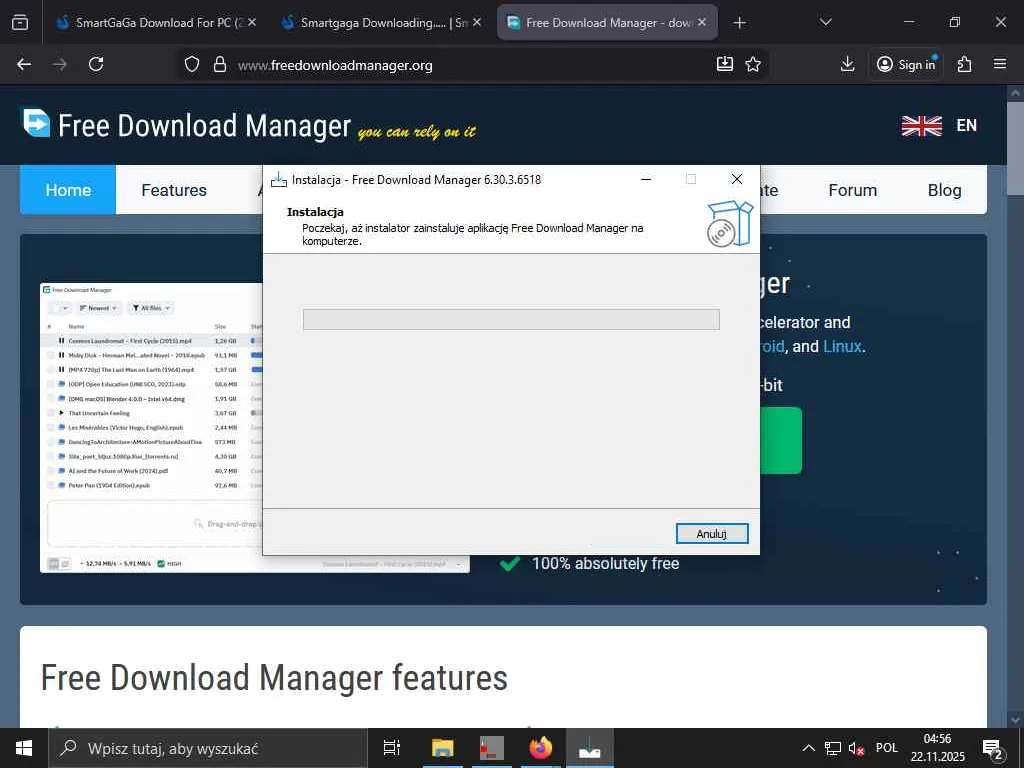Close the Free Download Manager tab
Screen dimensions: 1024x768
point(702,22)
